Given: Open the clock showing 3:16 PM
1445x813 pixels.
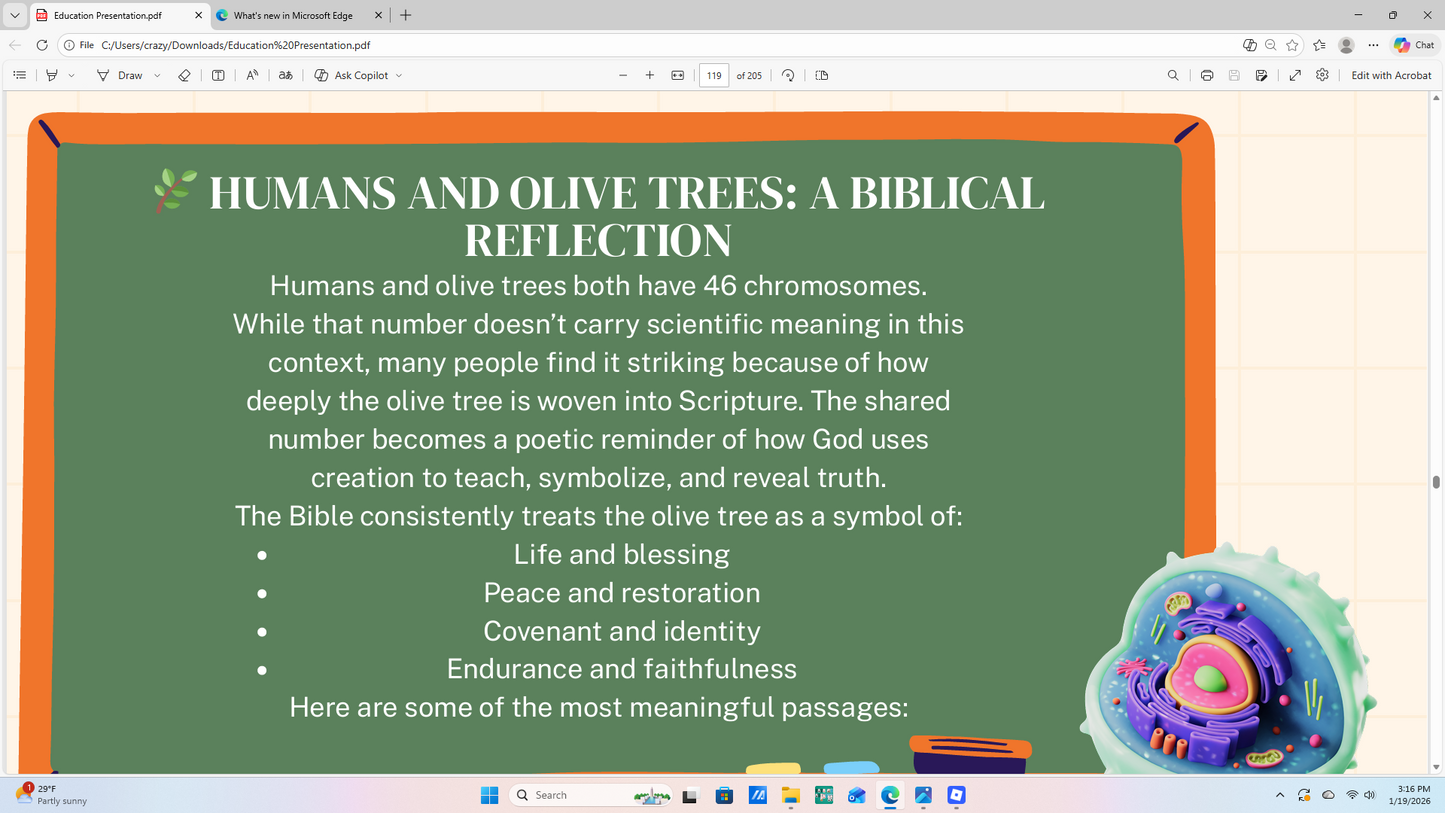Looking at the screenshot, I should click(x=1408, y=795).
